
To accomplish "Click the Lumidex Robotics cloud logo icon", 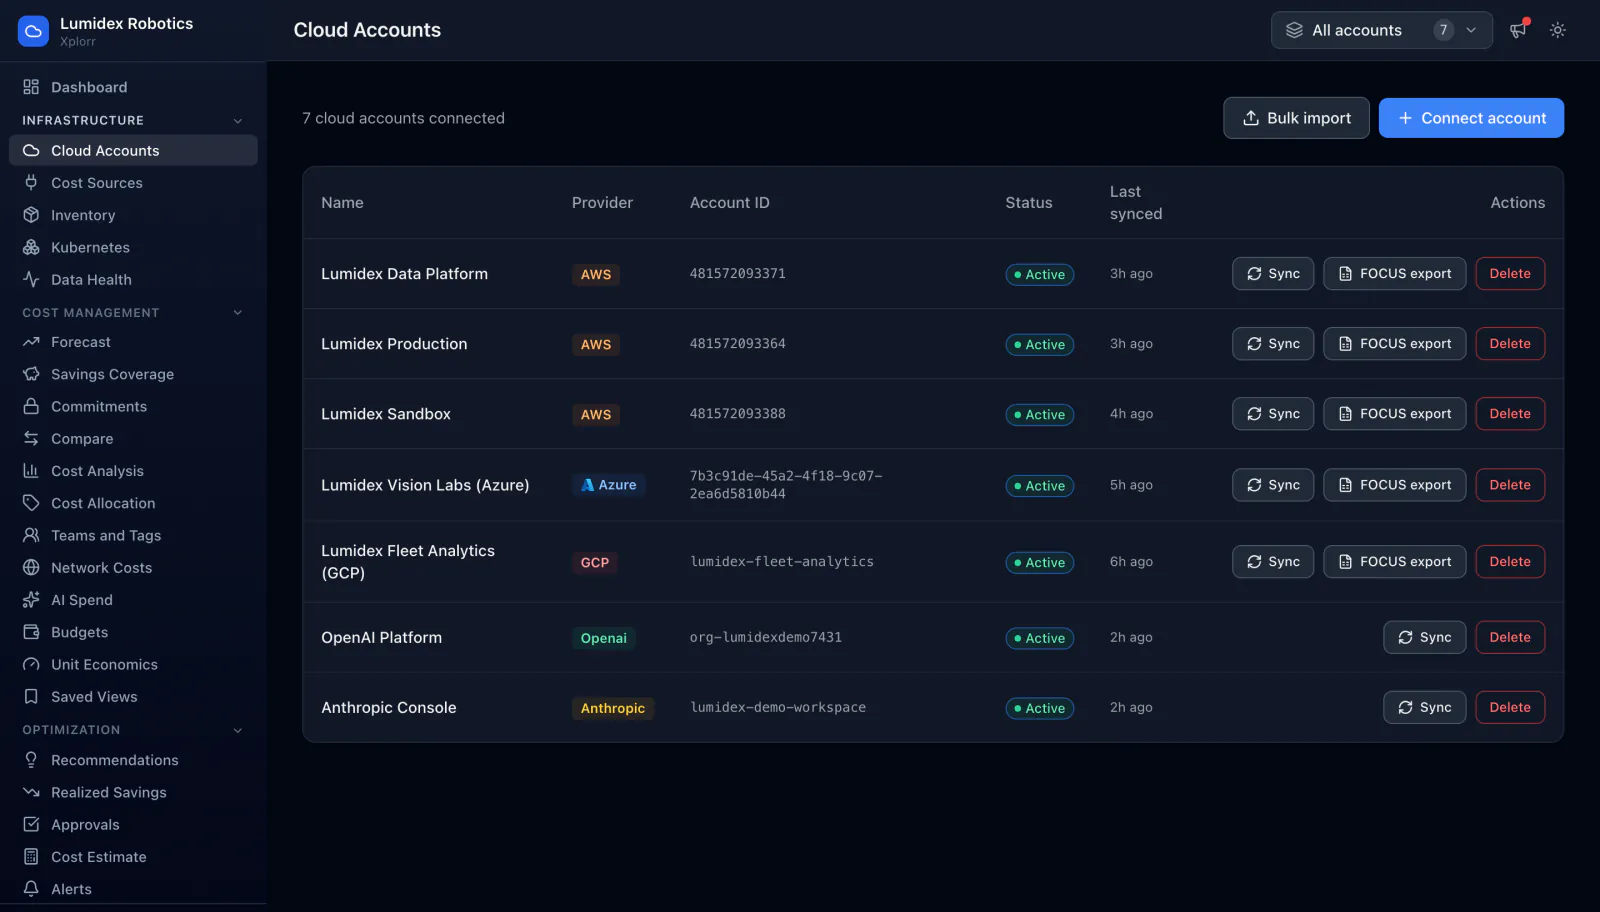I will (33, 31).
